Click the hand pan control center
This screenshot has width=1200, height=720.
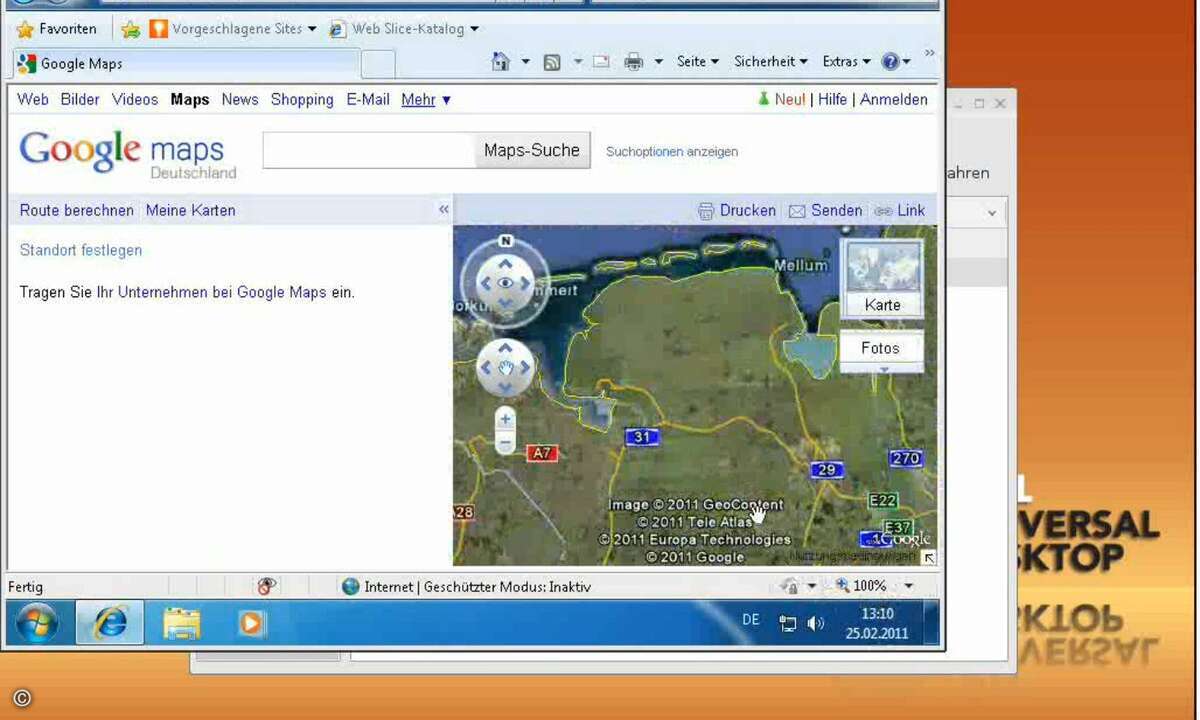click(505, 368)
